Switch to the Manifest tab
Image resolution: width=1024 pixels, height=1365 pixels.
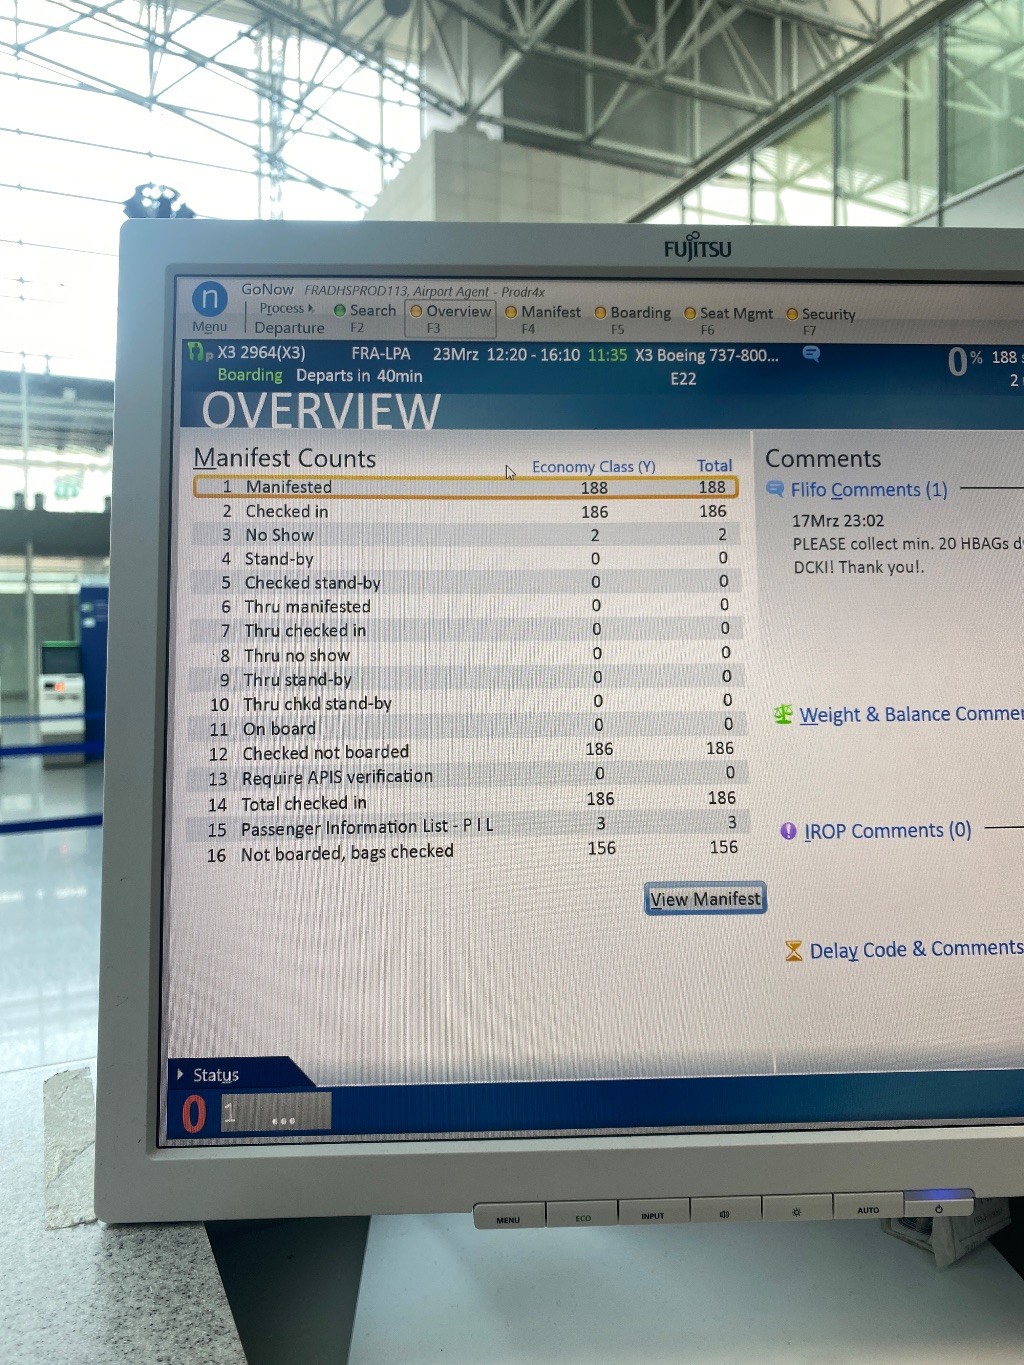coord(549,312)
